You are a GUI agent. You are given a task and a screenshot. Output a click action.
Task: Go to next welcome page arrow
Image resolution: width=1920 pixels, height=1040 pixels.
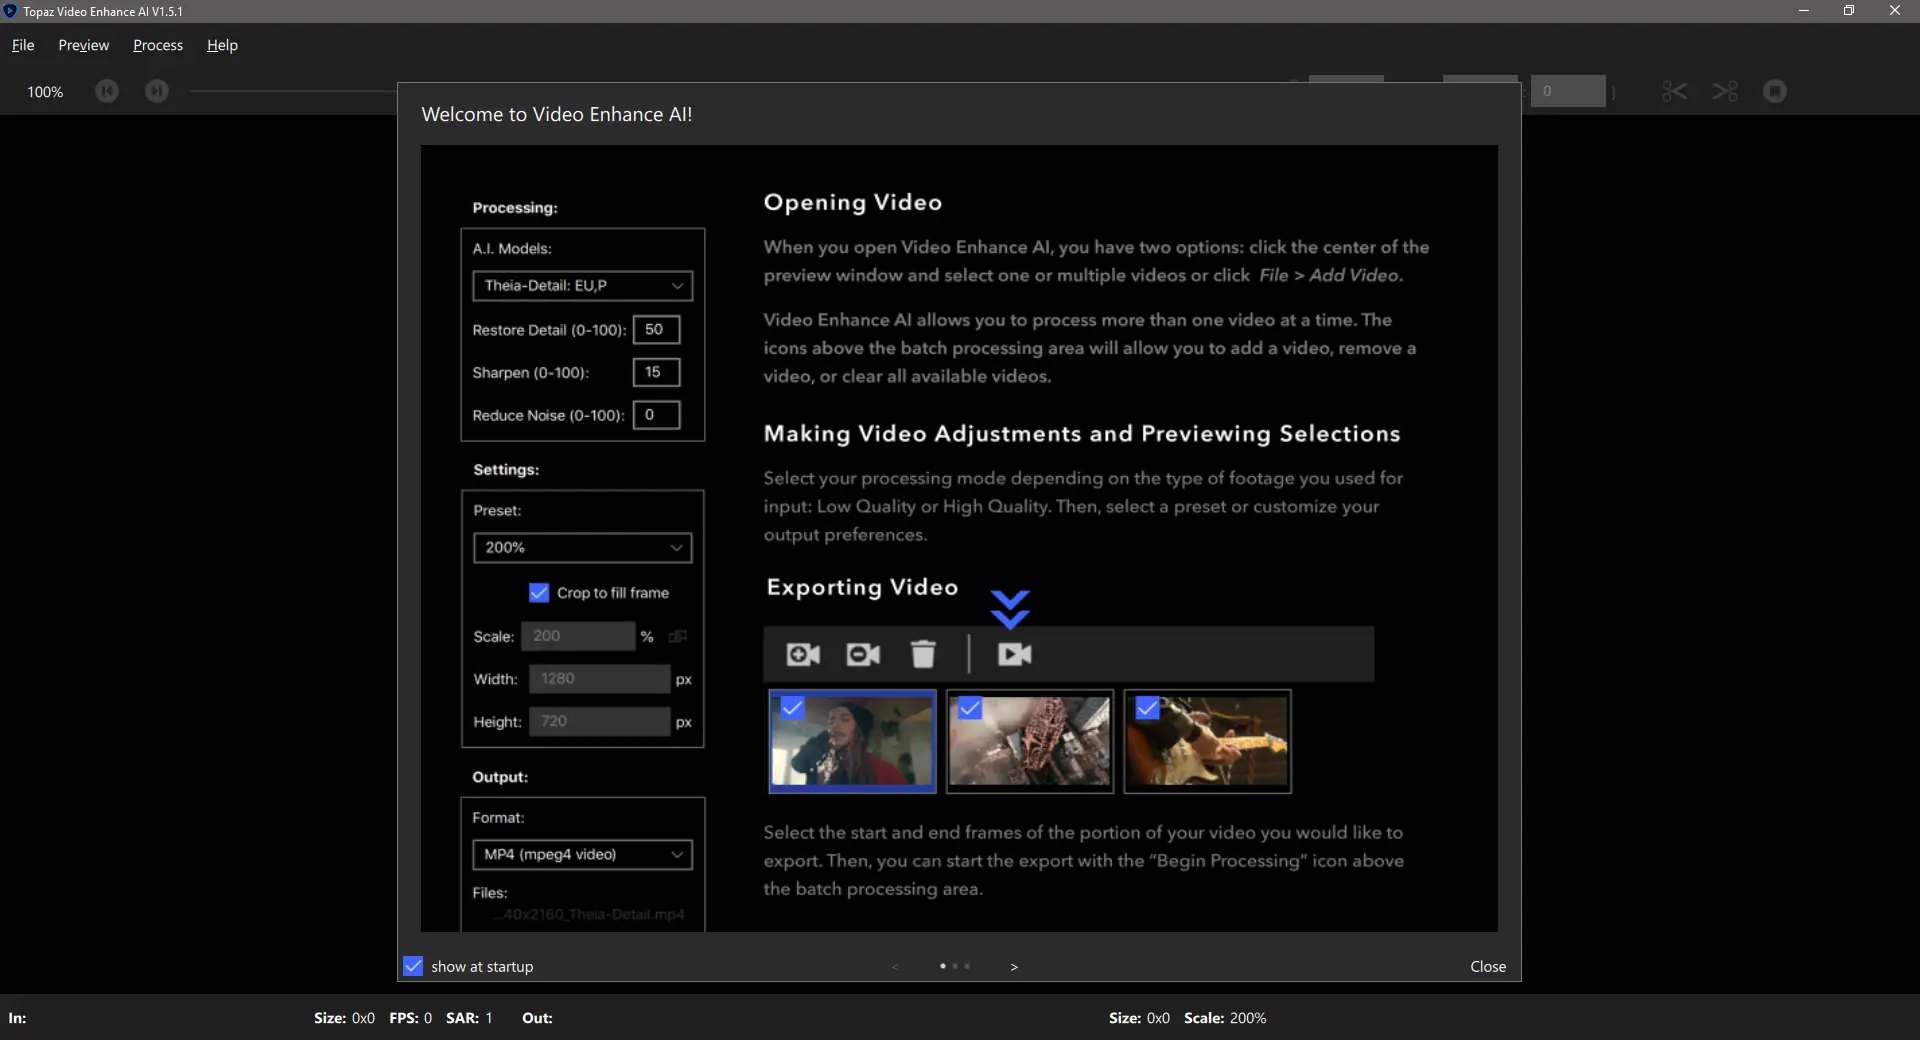(x=1014, y=967)
